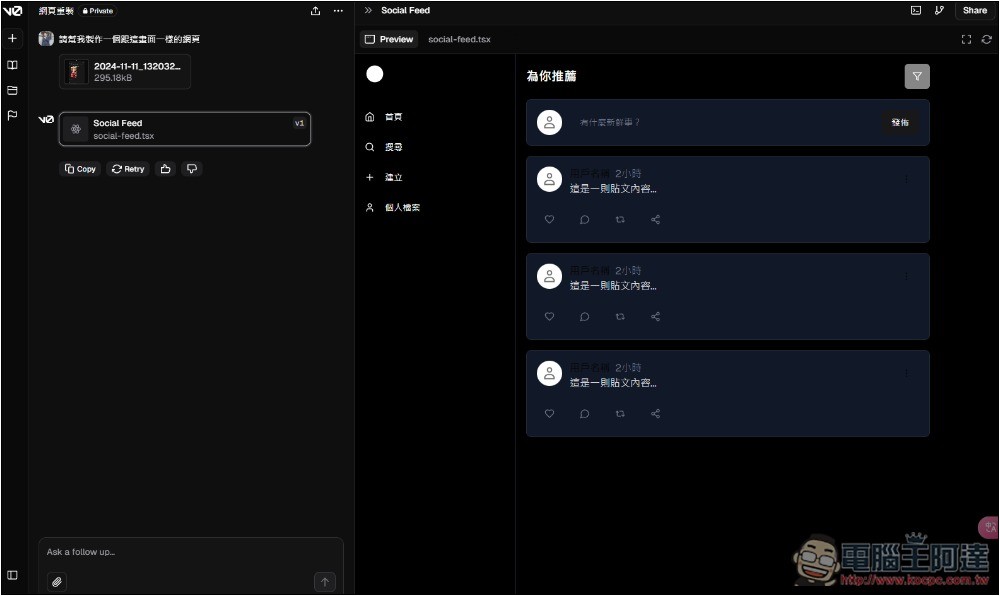The width and height of the screenshot is (1000, 596).
Task: Open the three-dot more options menu above the chat
Action: (x=338, y=11)
